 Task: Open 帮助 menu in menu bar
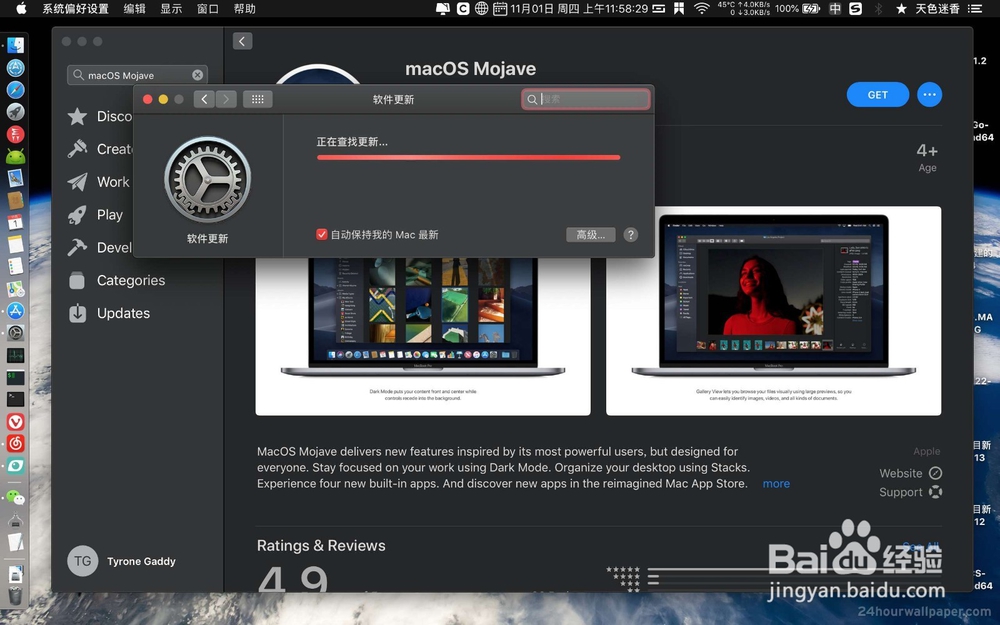244,8
